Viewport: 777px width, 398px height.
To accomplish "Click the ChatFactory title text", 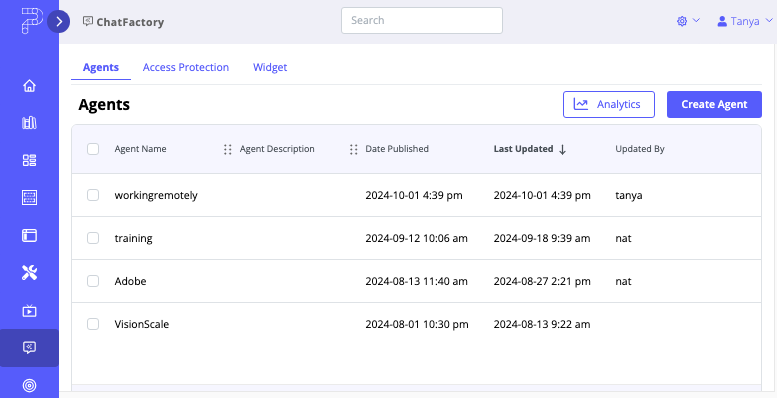I will pos(130,22).
